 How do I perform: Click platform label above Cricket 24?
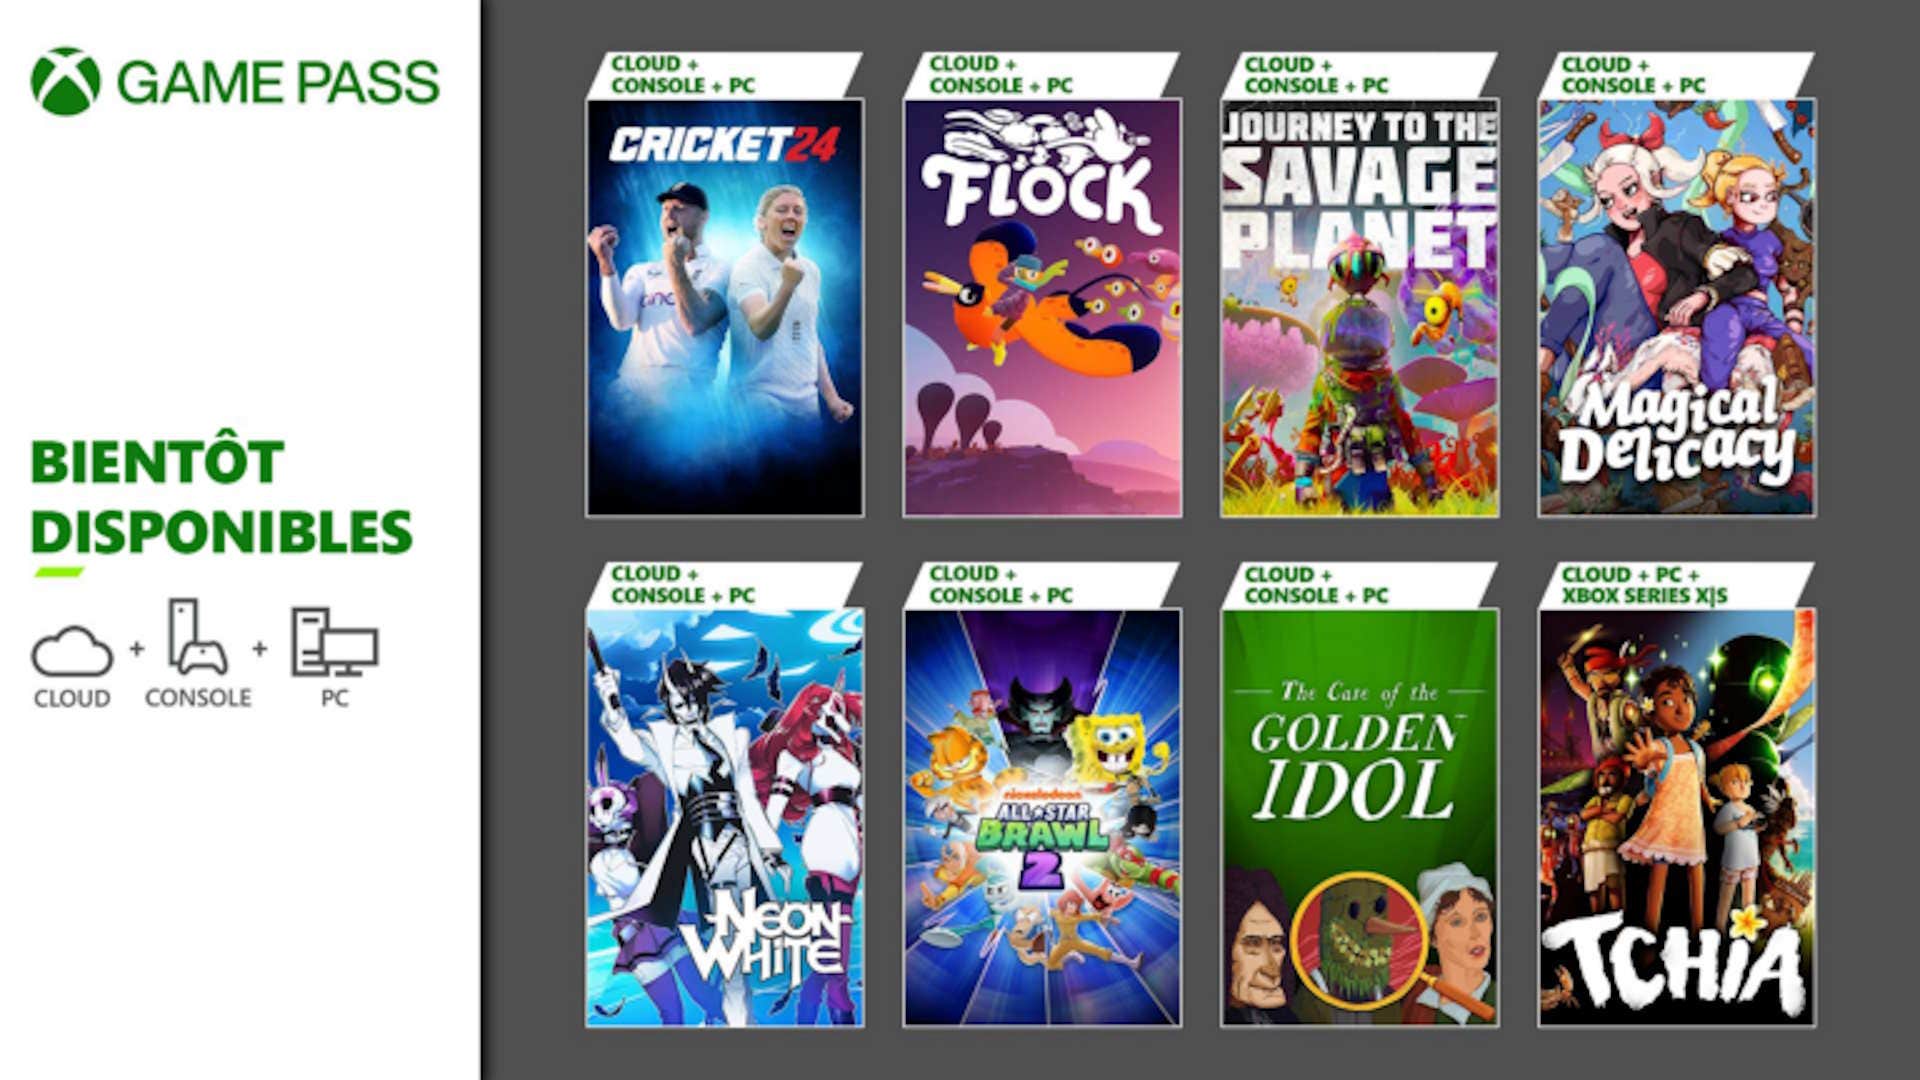point(683,75)
